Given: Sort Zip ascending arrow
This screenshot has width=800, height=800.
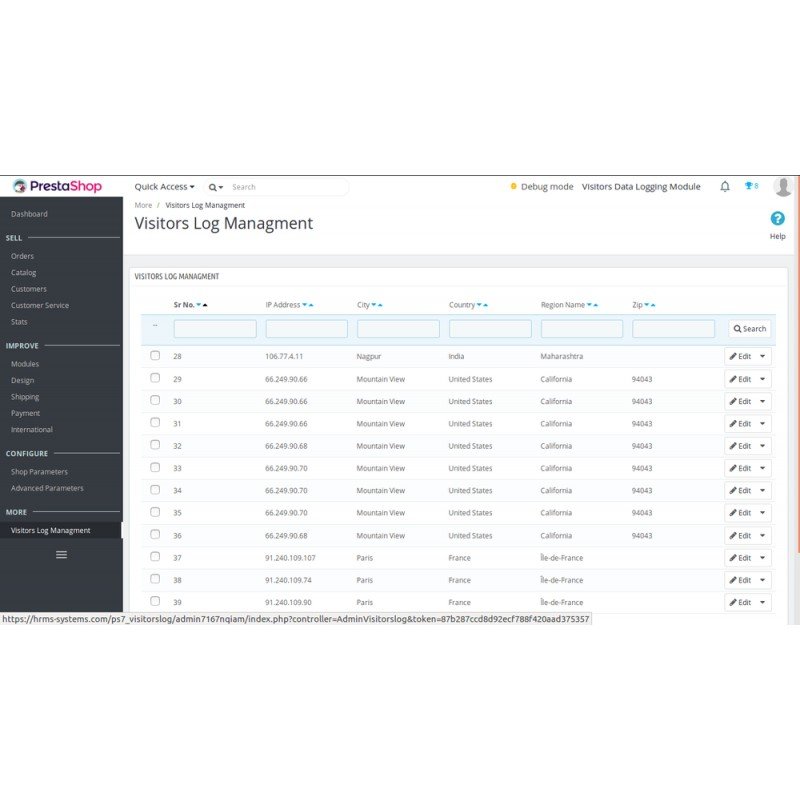Looking at the screenshot, I should click(653, 305).
